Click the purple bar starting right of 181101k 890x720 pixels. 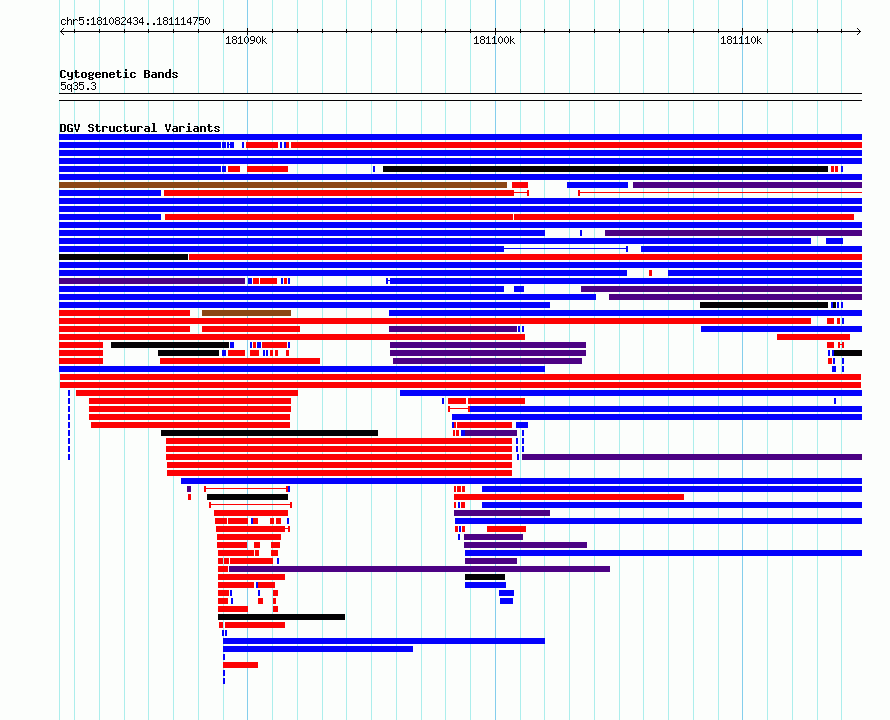[x=692, y=457]
